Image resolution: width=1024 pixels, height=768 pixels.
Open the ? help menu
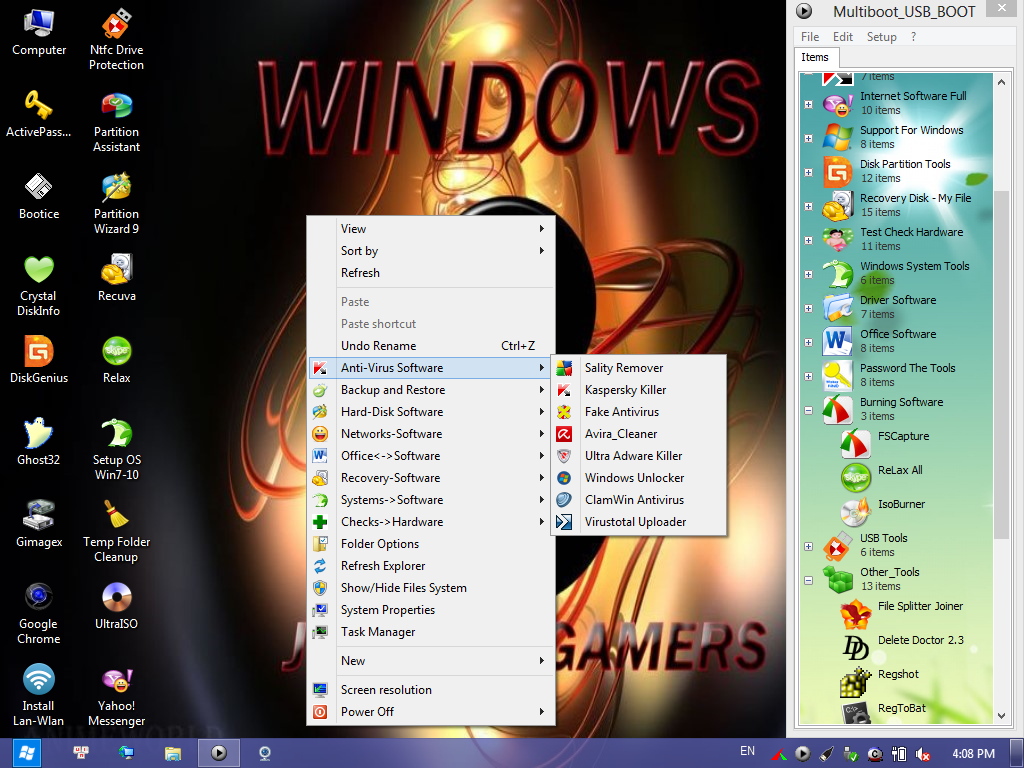tap(913, 37)
